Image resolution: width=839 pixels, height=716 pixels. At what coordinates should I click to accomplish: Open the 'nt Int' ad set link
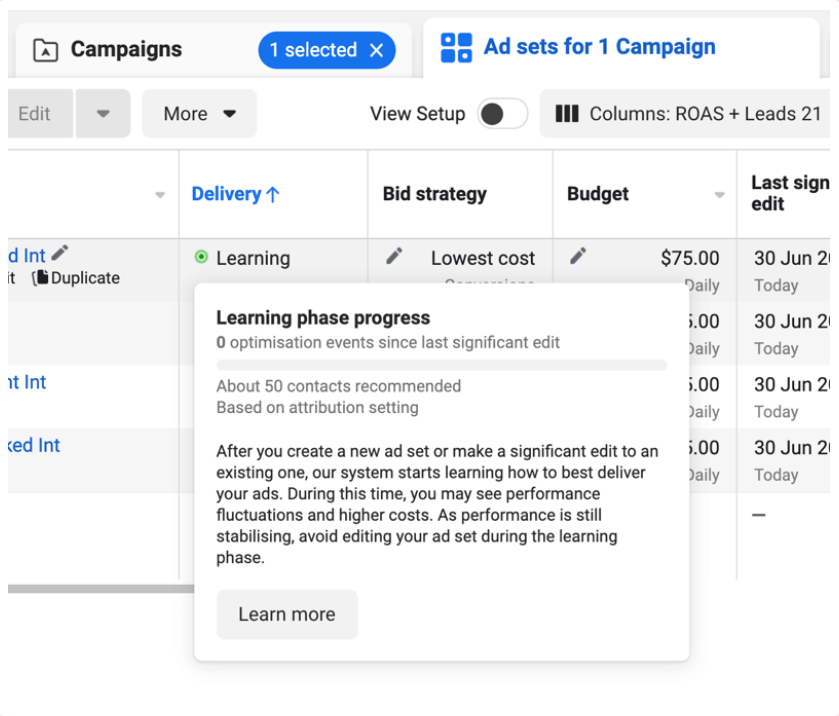click(x=27, y=382)
